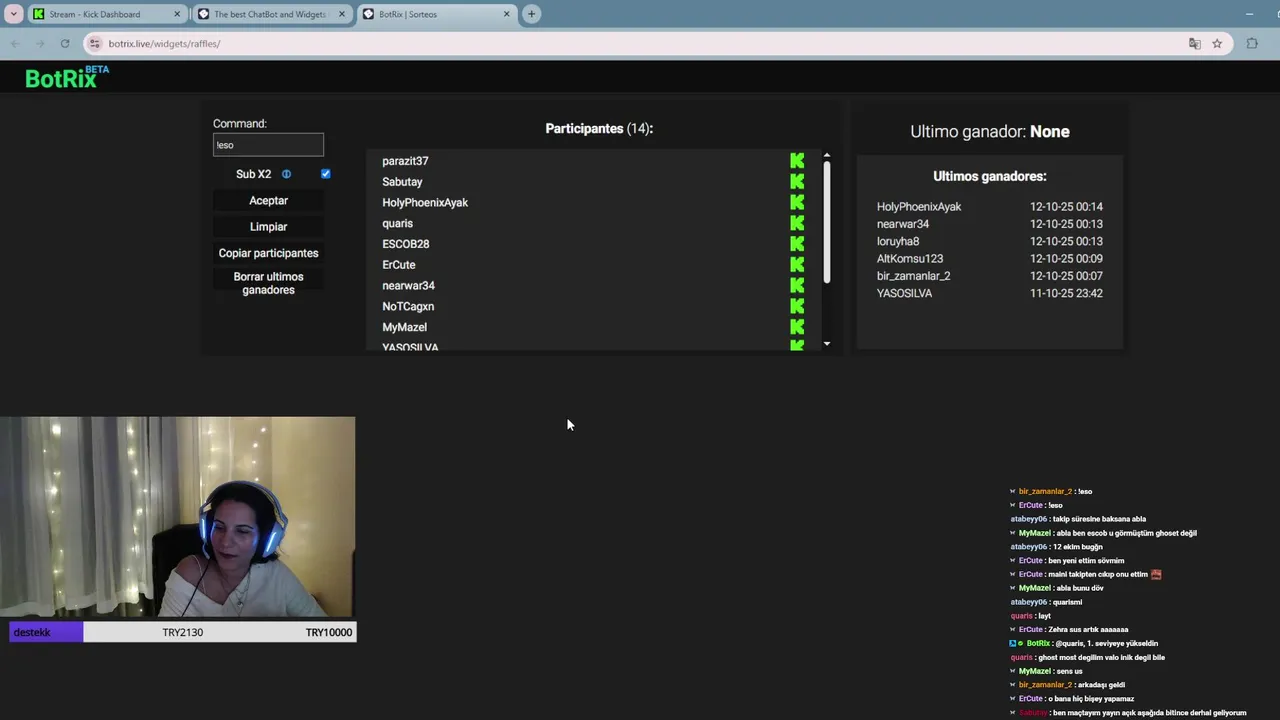Click the Command input field
Viewport: 1280px width, 720px height.
tap(268, 145)
